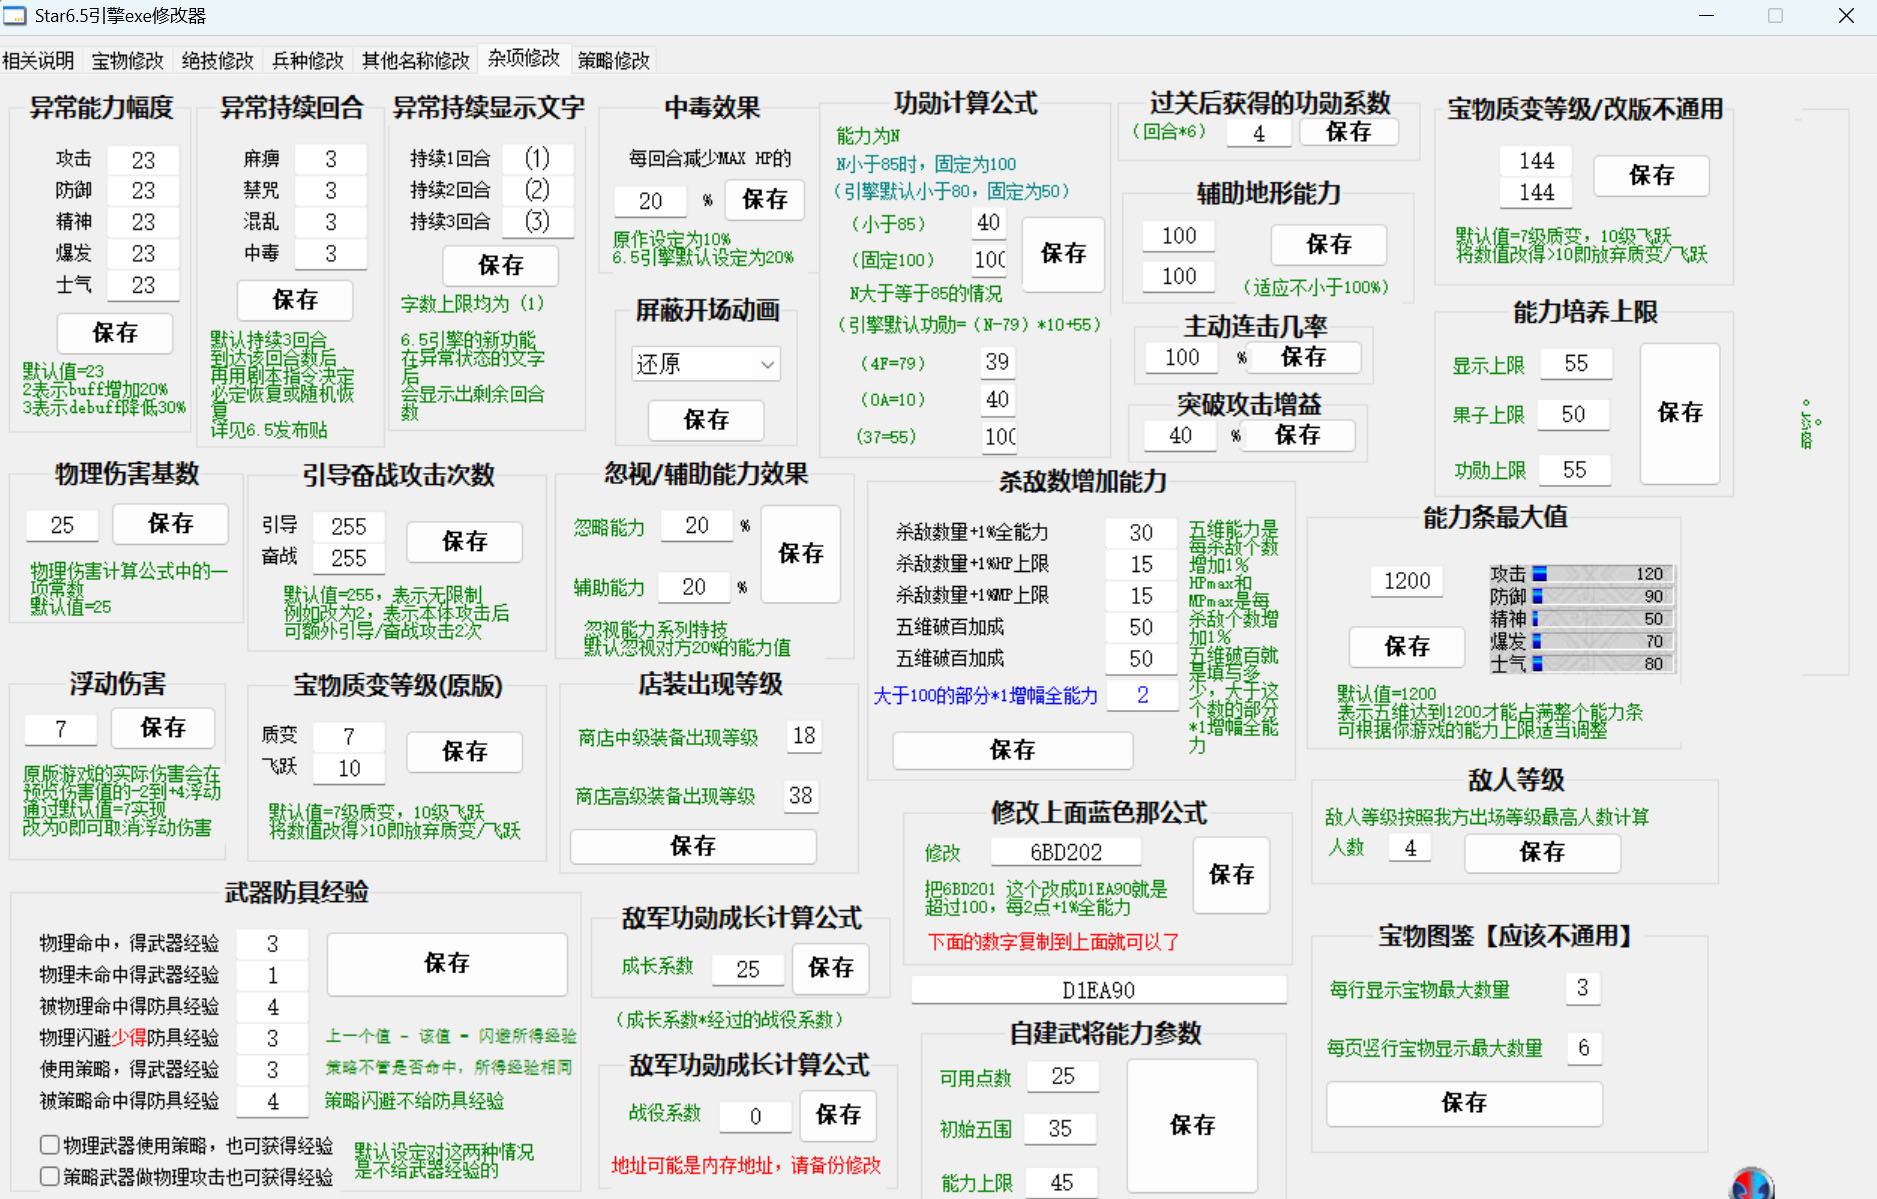The height and width of the screenshot is (1199, 1877).
Task: Click 保存 beside the 6BD202 修改 field
Action: (x=1231, y=875)
